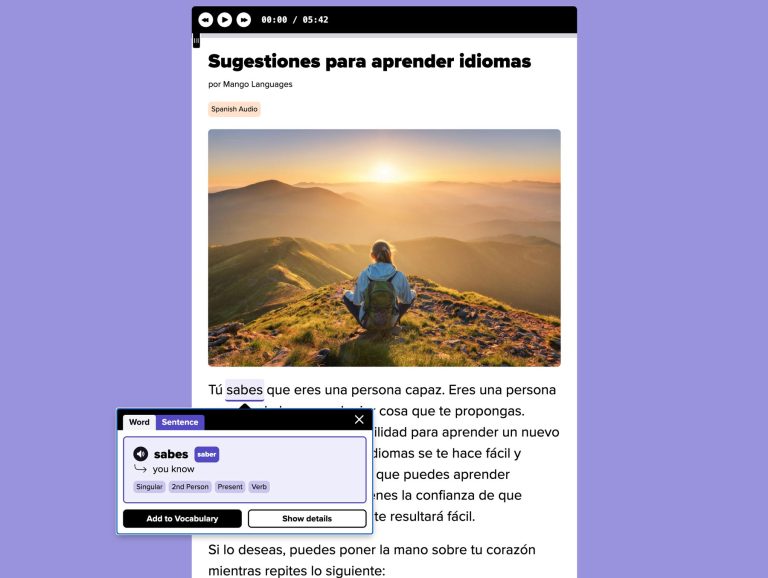Click the rewind audio button
The width and height of the screenshot is (768, 578).
tap(206, 20)
